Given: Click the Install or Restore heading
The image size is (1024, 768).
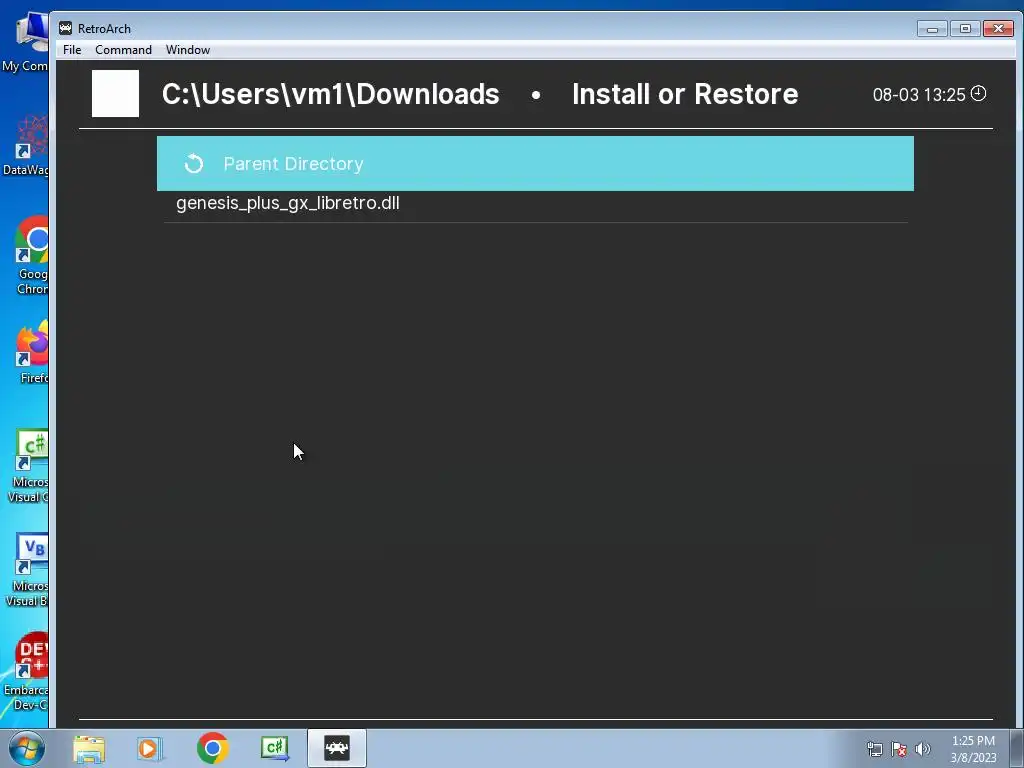Looking at the screenshot, I should (685, 94).
